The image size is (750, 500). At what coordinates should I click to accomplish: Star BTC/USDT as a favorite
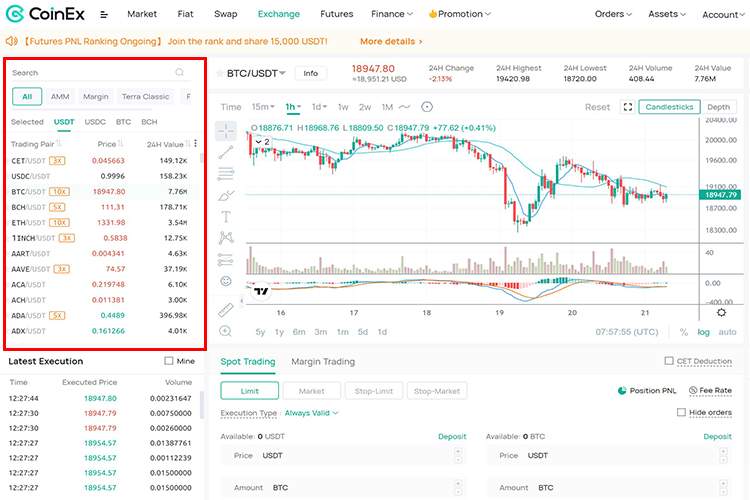tap(220, 74)
